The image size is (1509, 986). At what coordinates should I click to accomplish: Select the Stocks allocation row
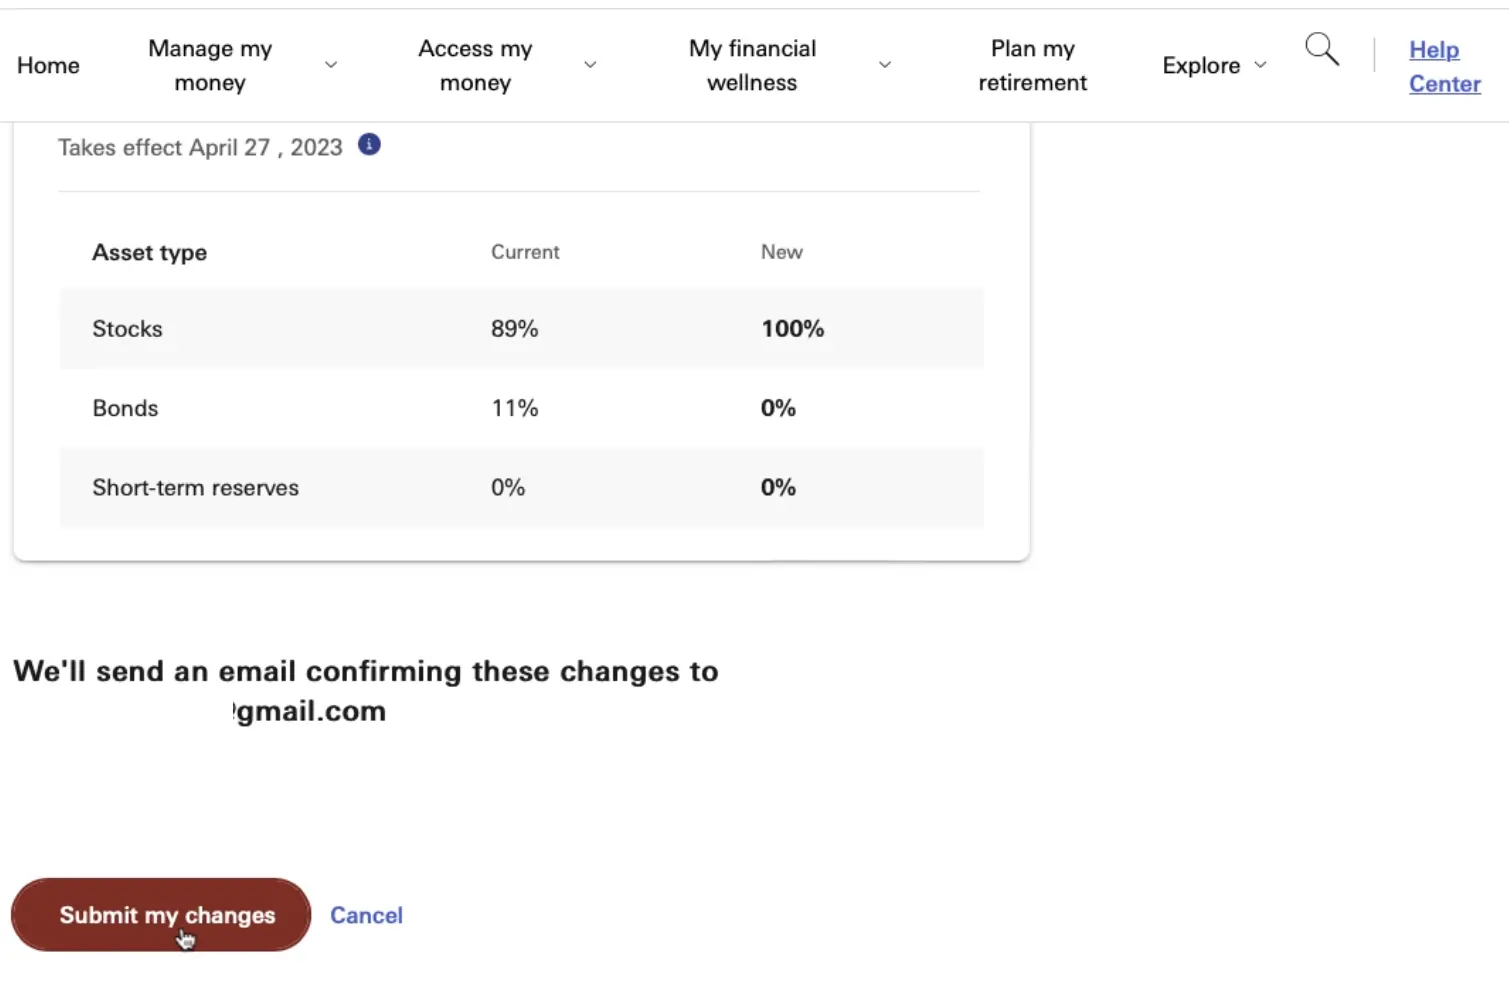(521, 328)
